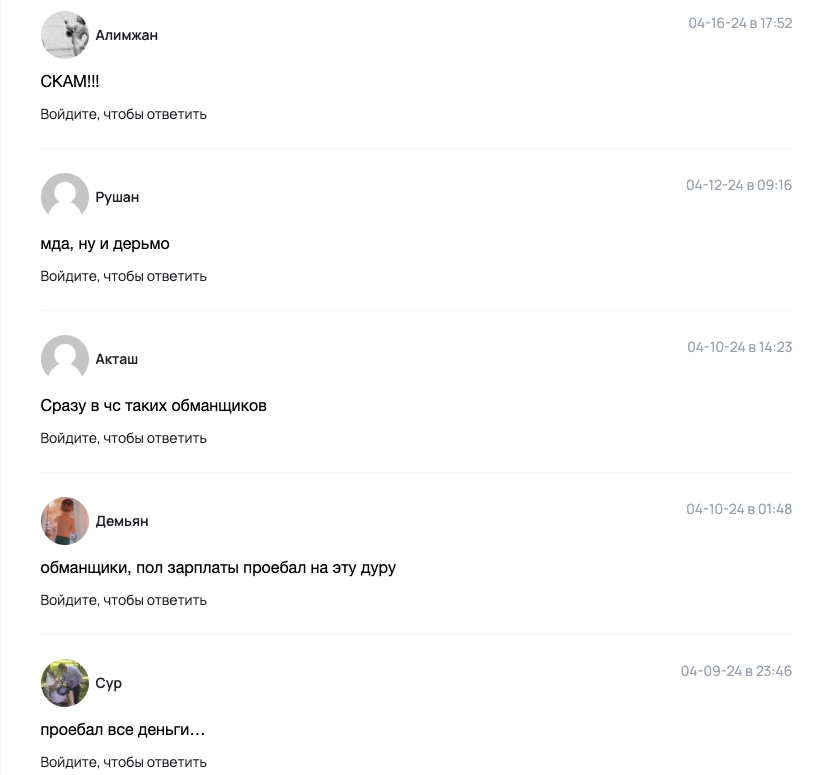Log in to reply to Рушан's comment
The image size is (829, 775).
[123, 276]
